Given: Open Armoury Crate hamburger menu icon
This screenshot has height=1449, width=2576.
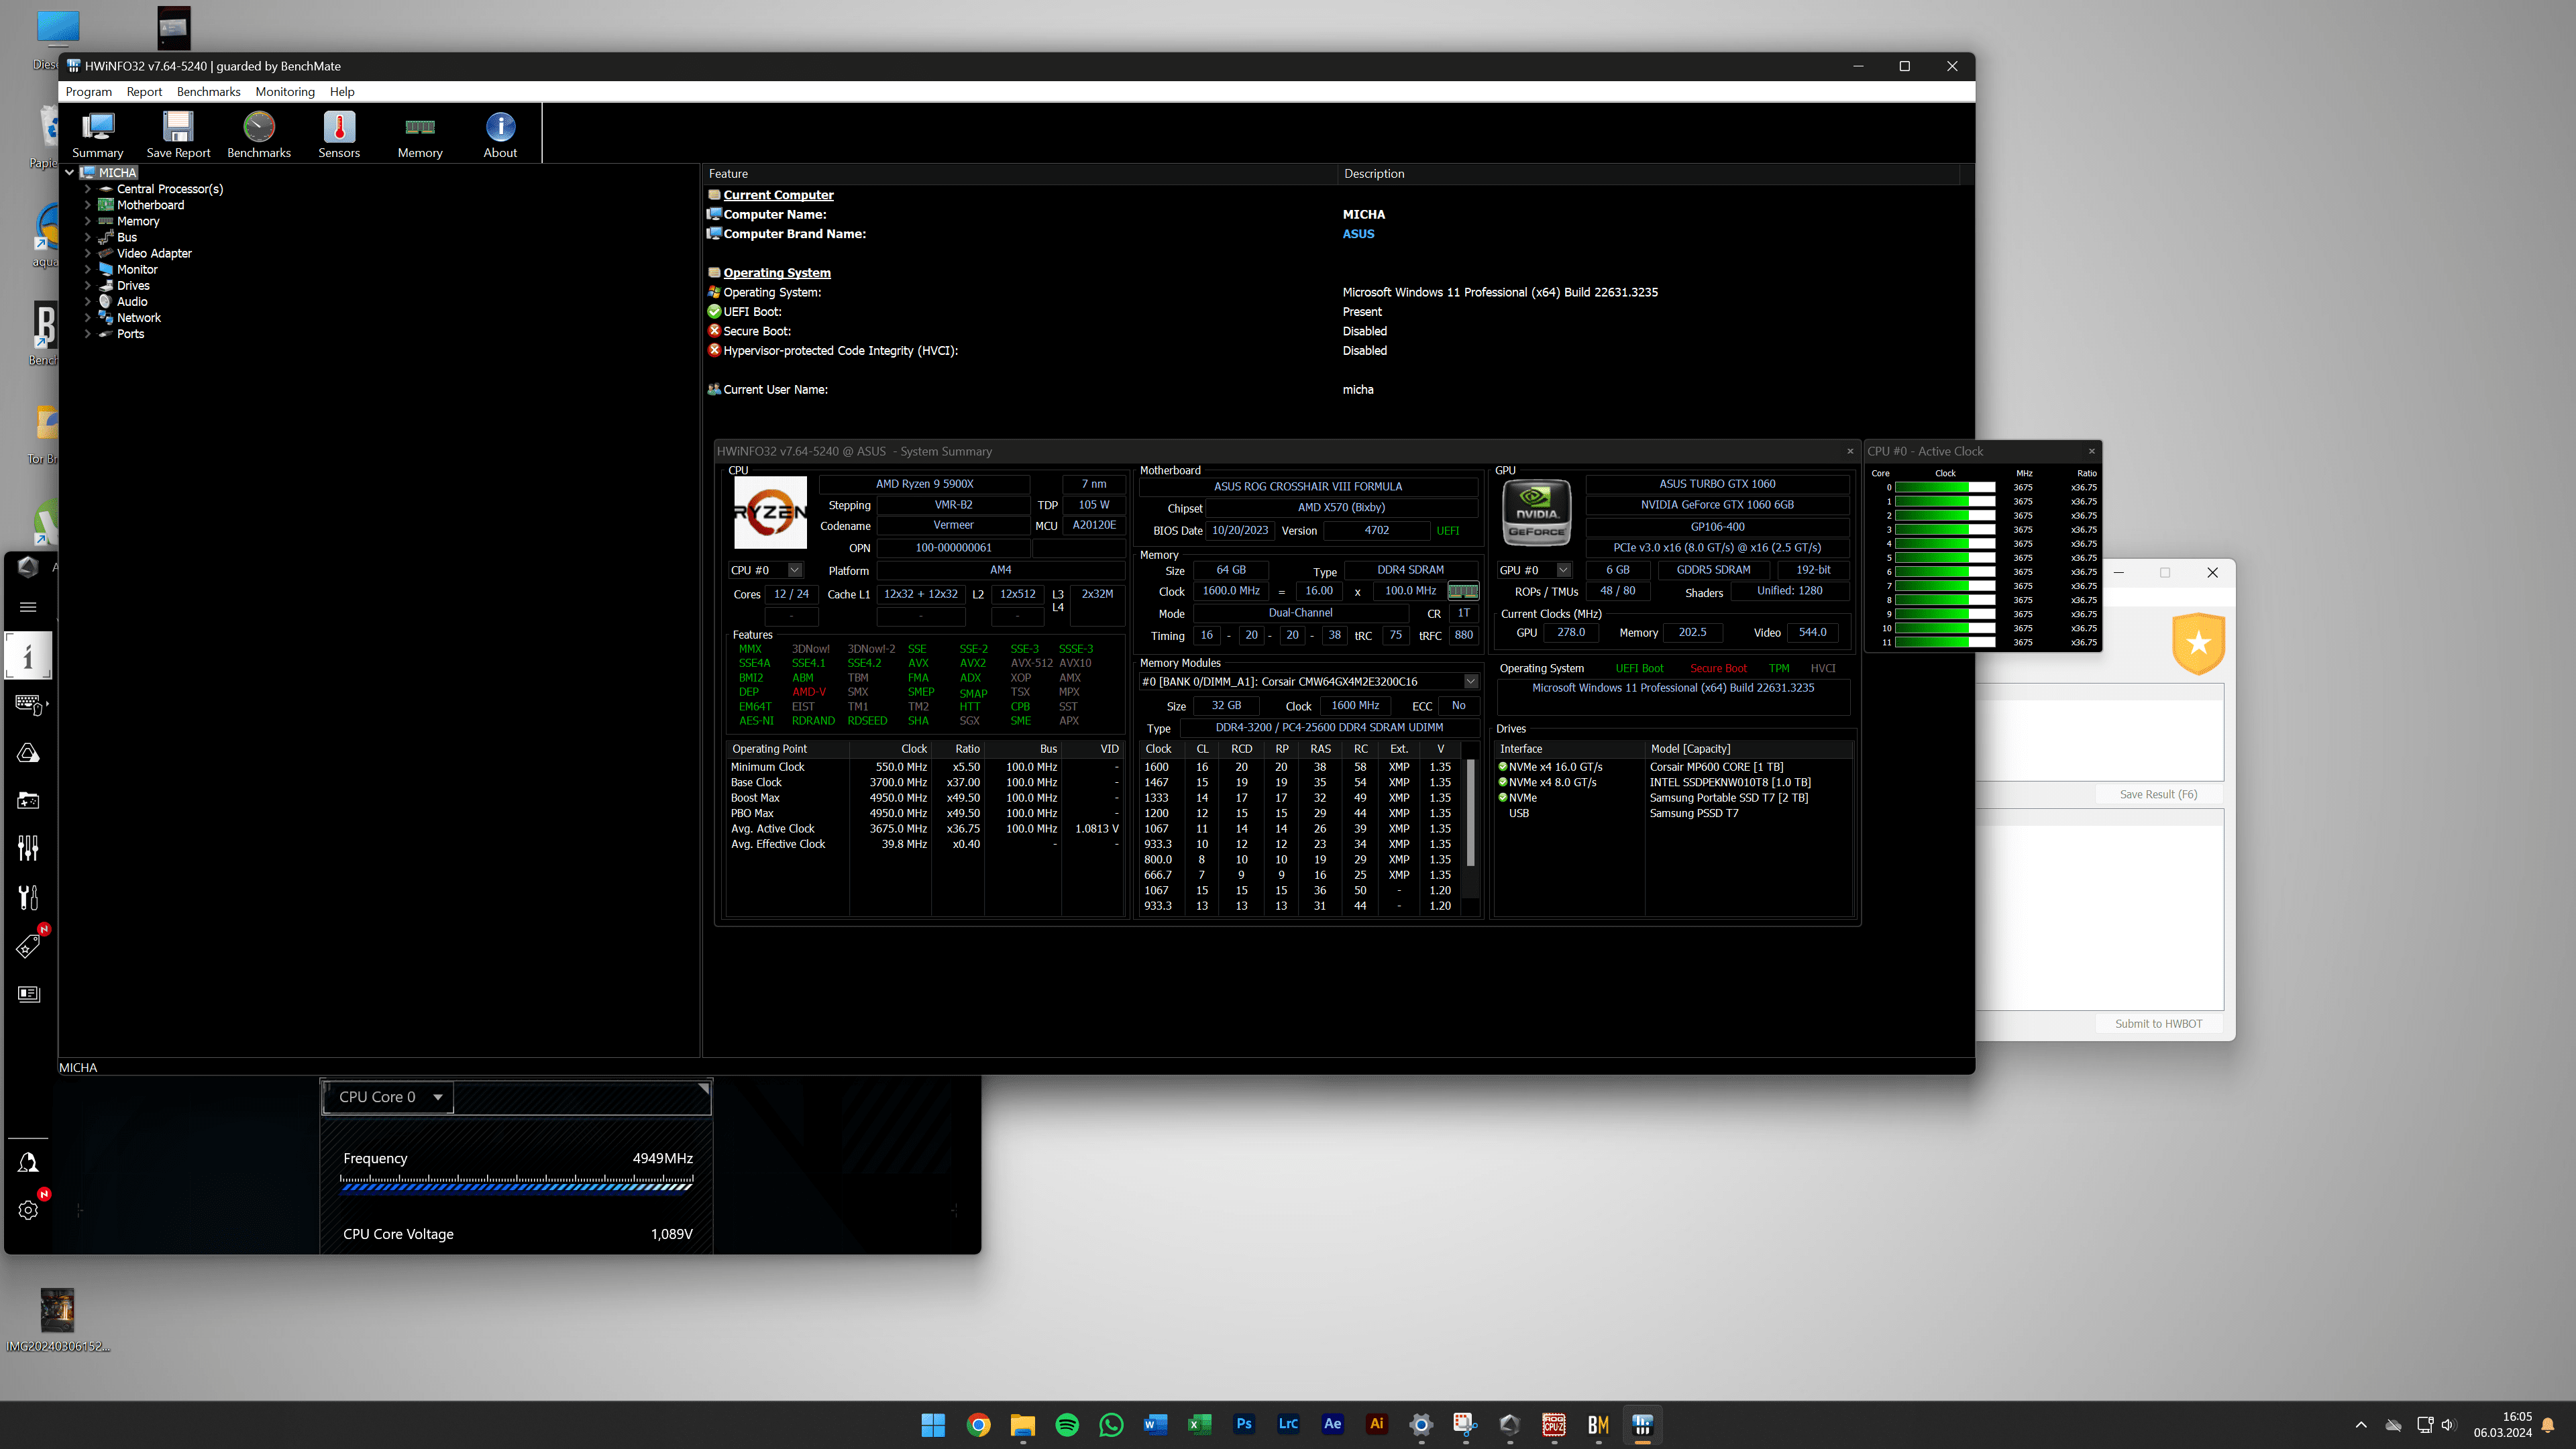Looking at the screenshot, I should click(x=28, y=607).
